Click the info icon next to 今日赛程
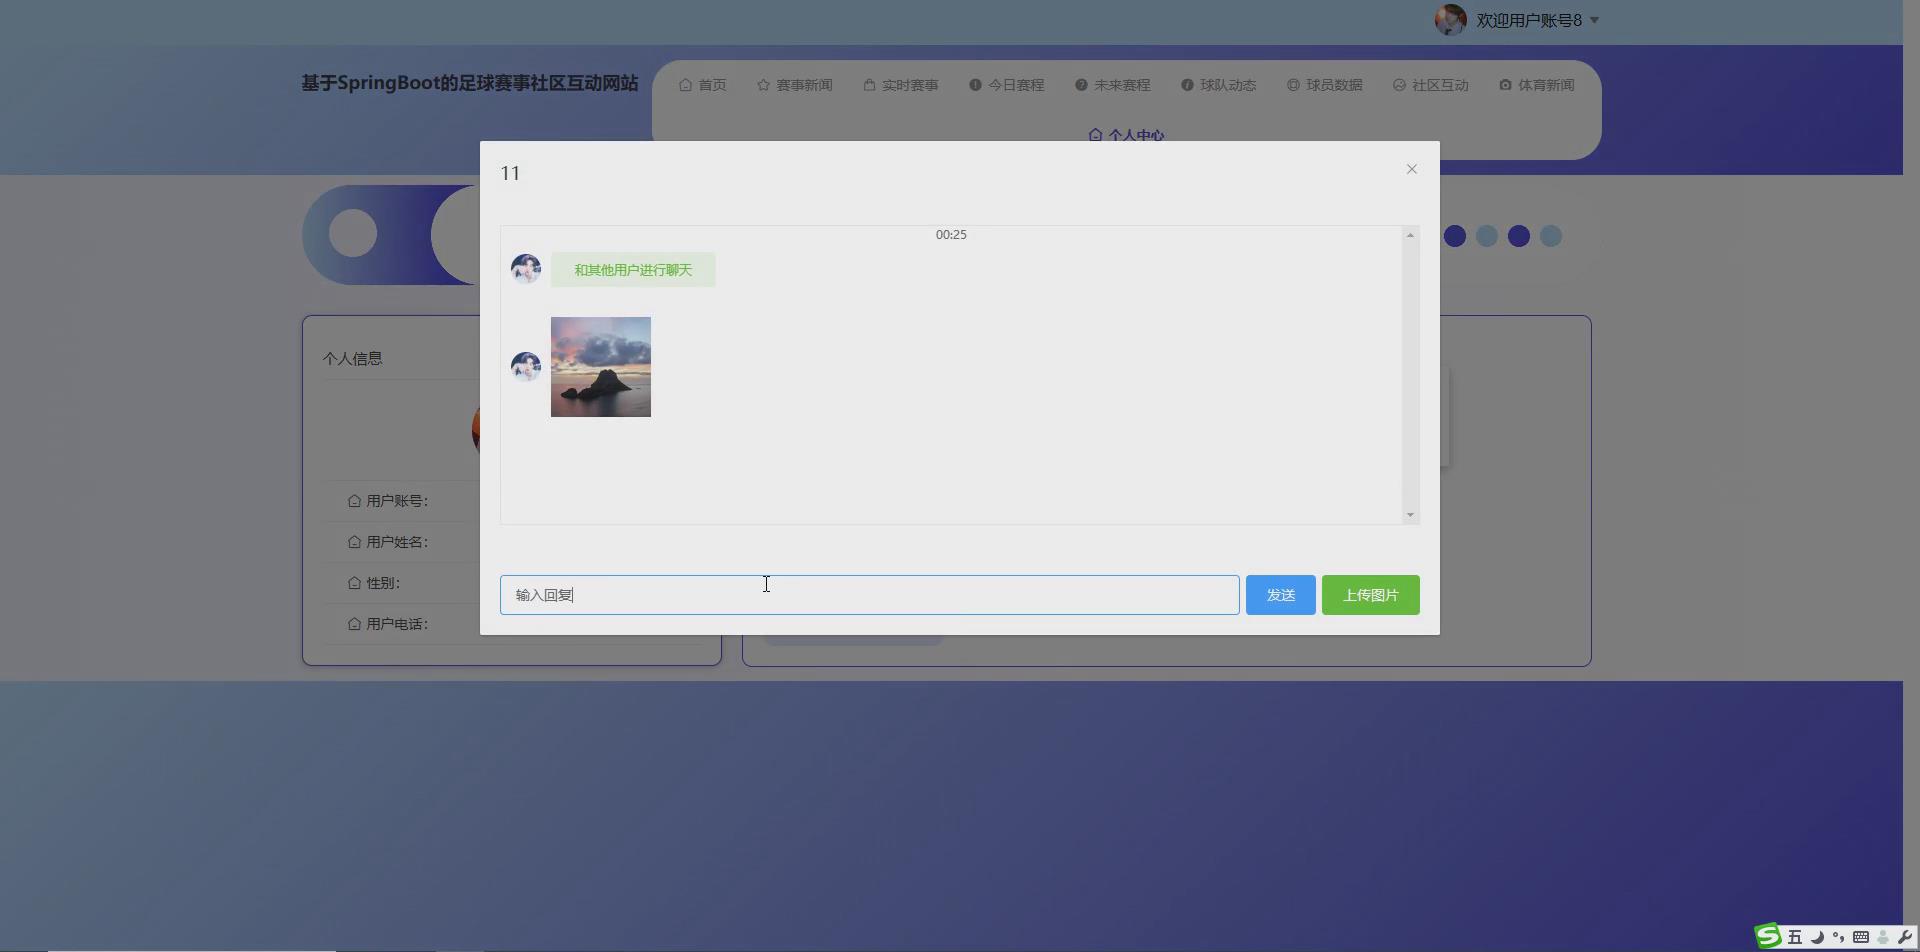Image resolution: width=1920 pixels, height=952 pixels. pyautogui.click(x=975, y=85)
